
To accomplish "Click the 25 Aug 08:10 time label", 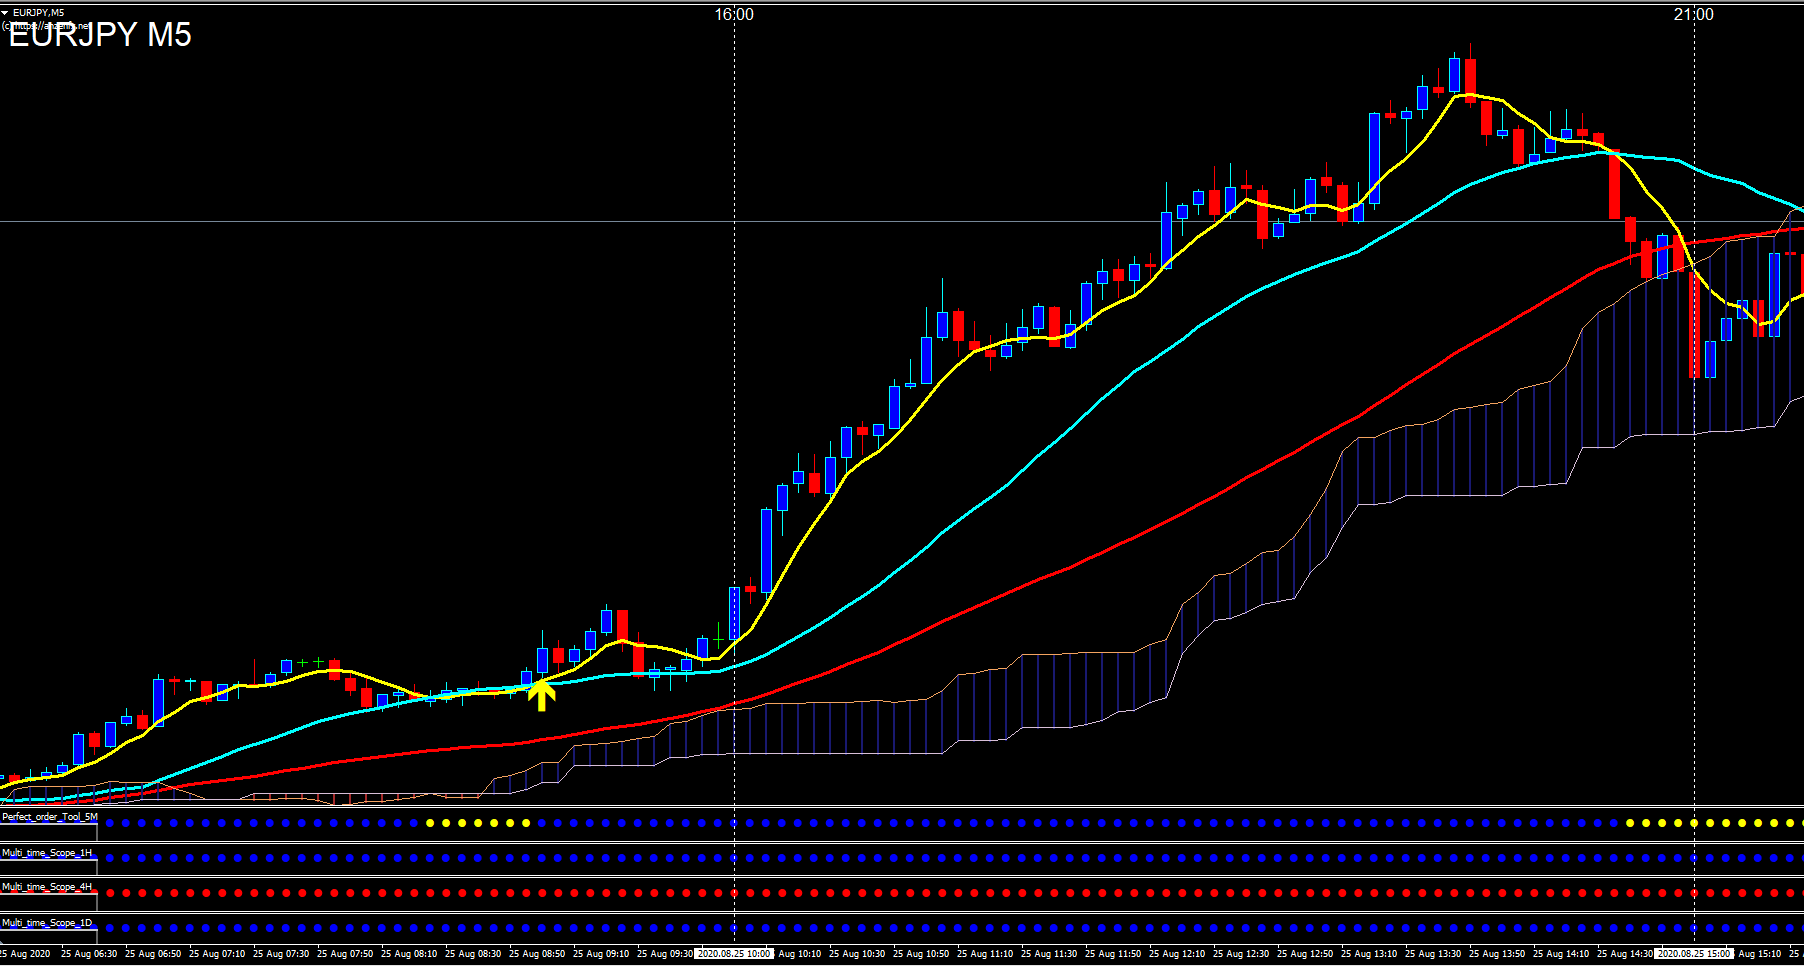I will (409, 954).
